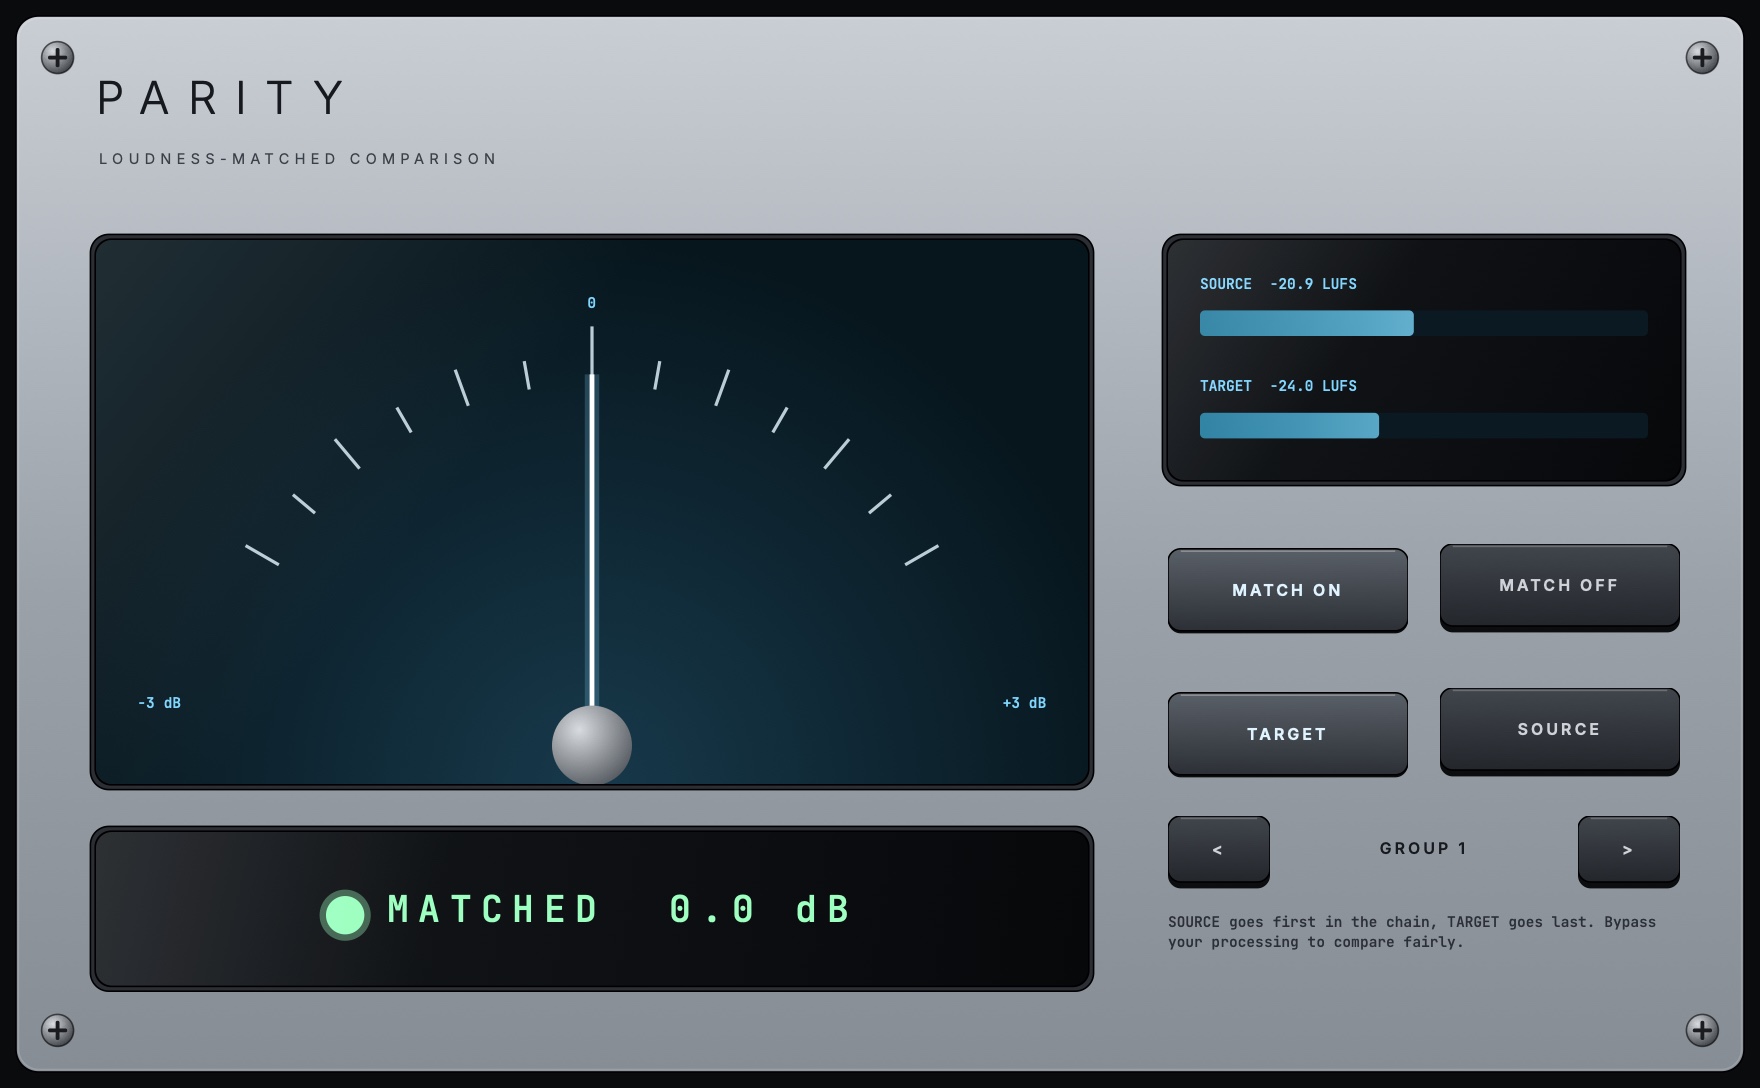Click the bottom-right panel screw
The image size is (1760, 1088).
click(x=1702, y=1030)
